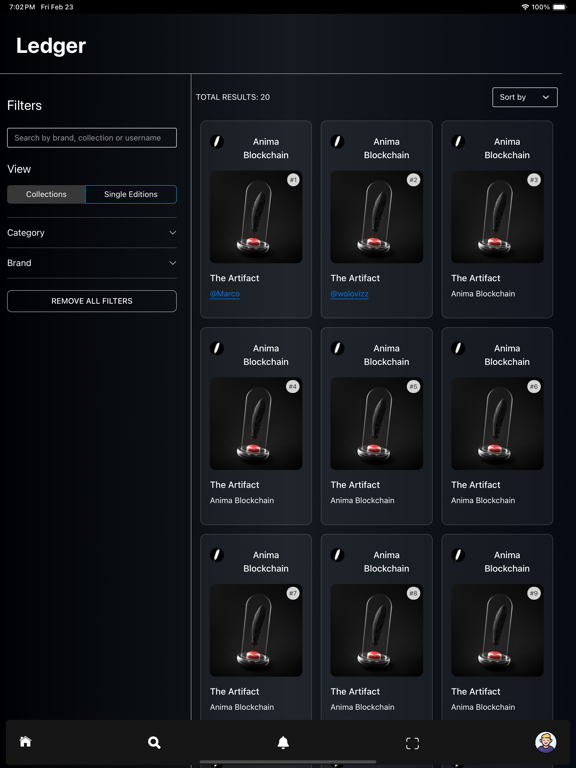The height and width of the screenshot is (768, 576).
Task: Expand the Brand filter
Action: point(92,263)
